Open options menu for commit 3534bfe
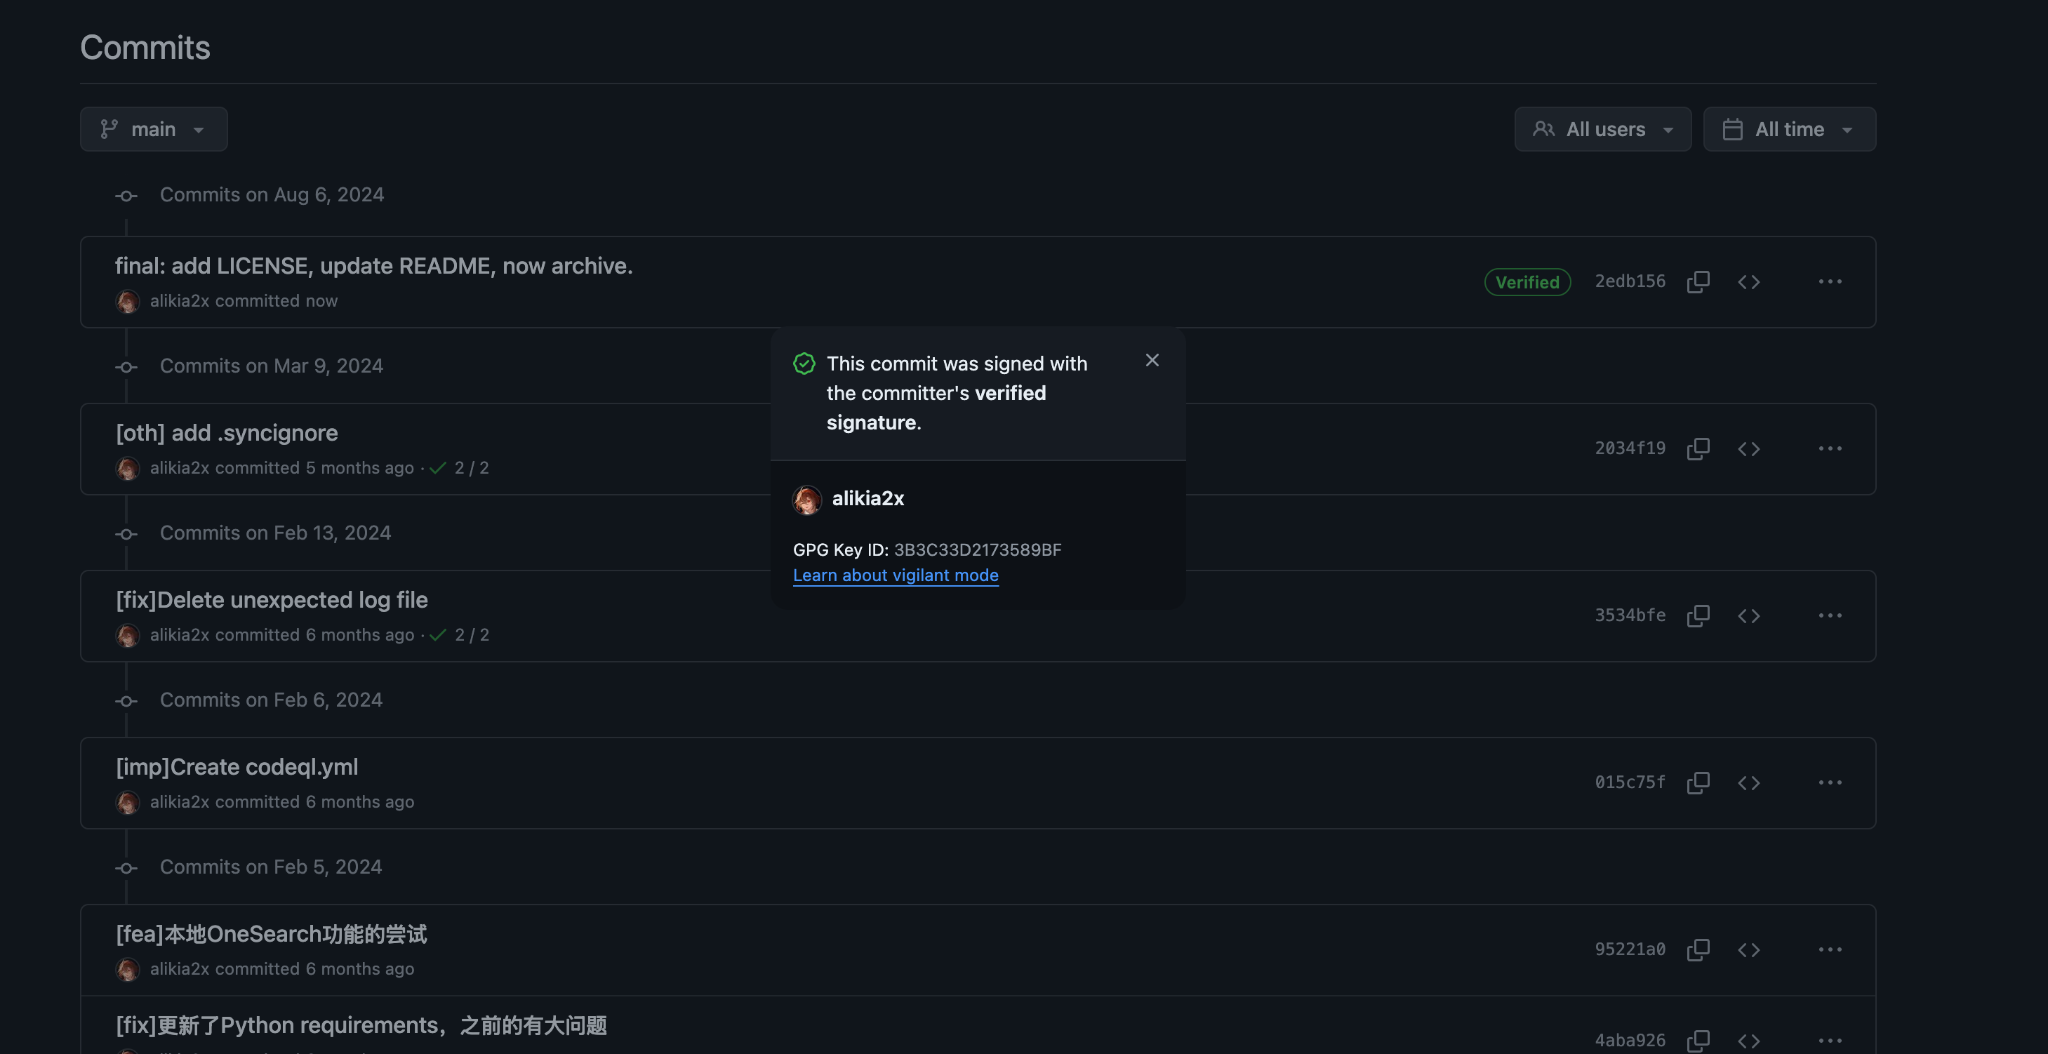 coord(1830,615)
